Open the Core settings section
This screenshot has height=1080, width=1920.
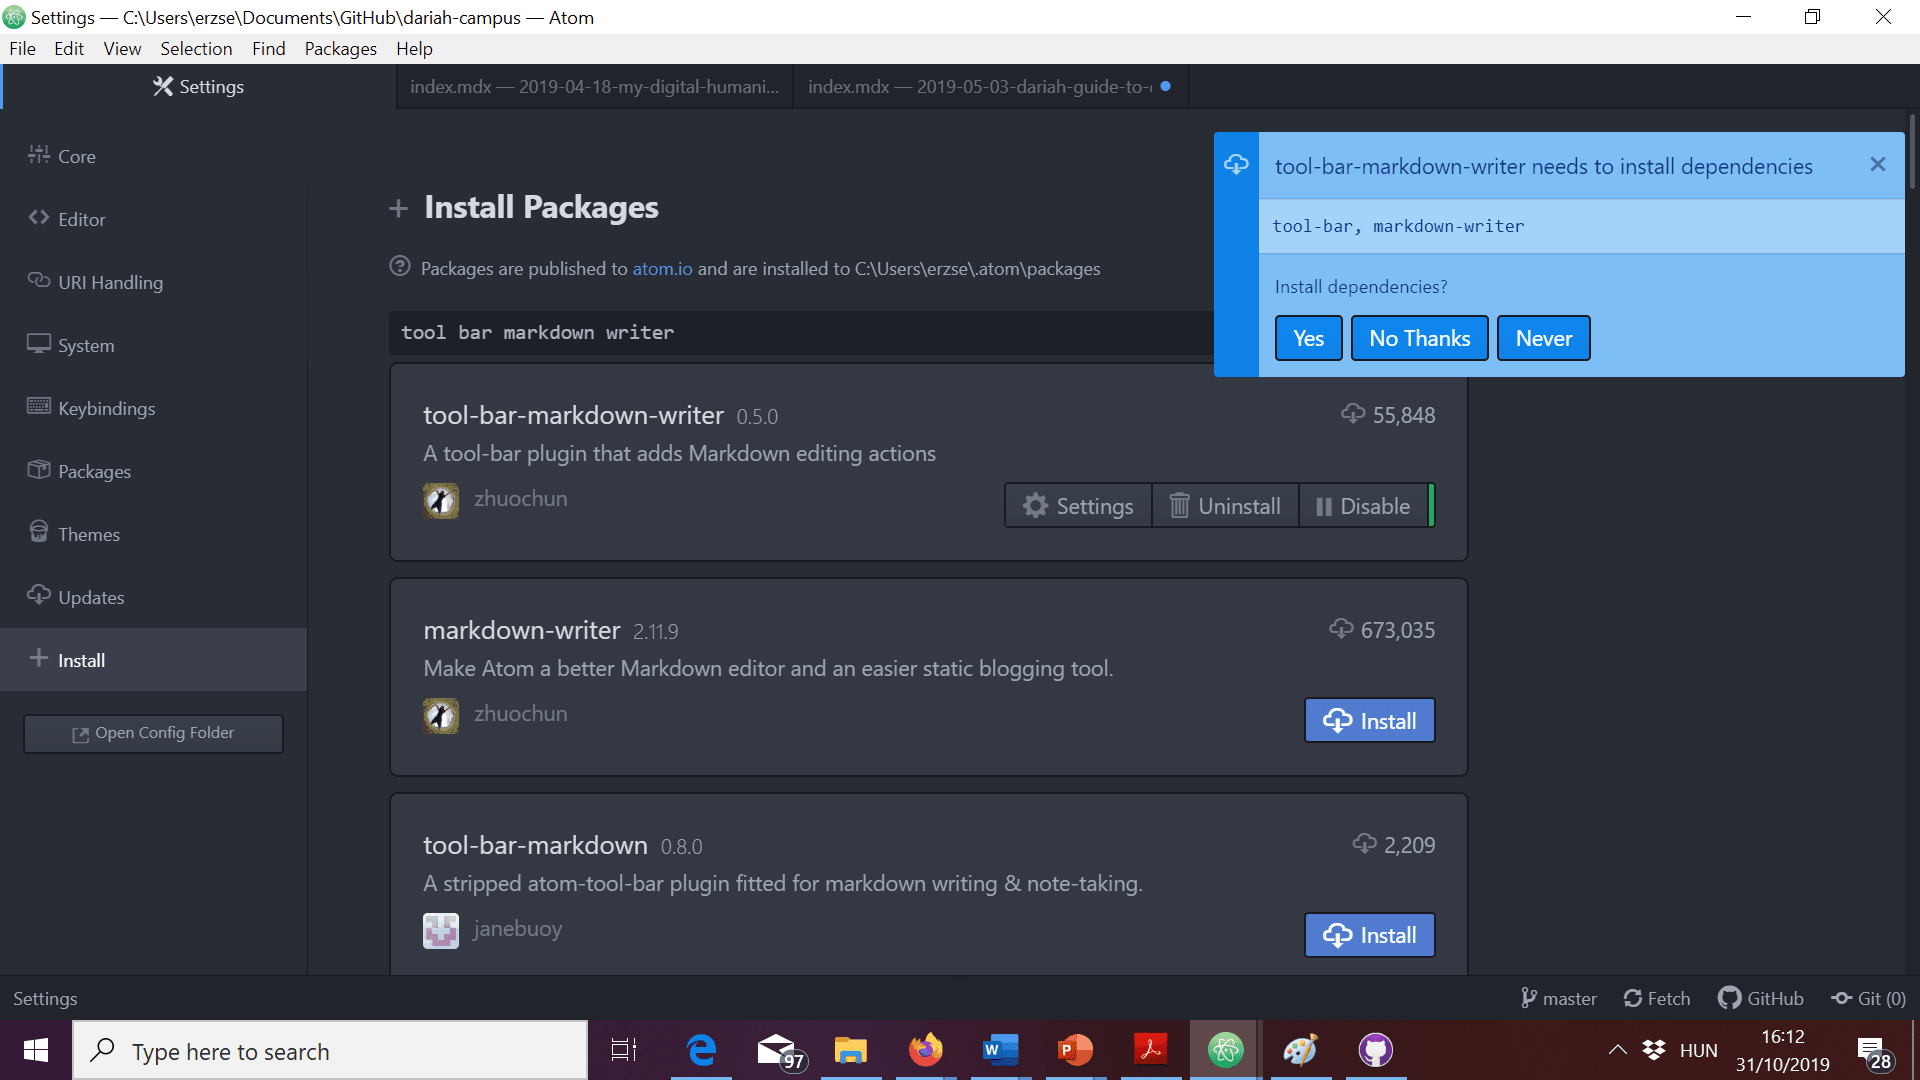point(76,156)
